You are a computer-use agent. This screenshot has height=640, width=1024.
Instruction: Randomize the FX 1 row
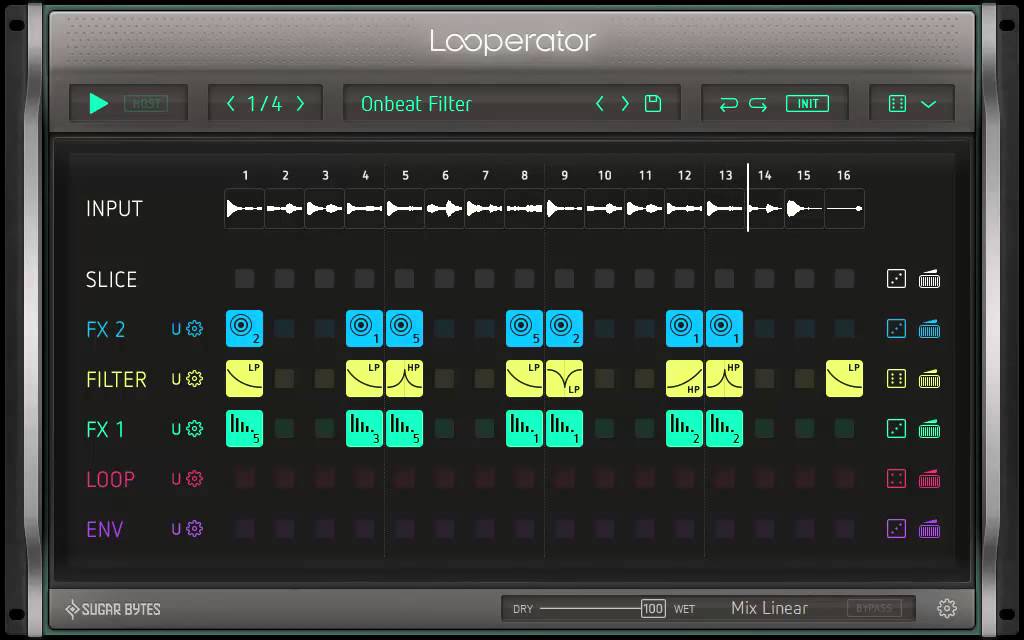pos(897,428)
